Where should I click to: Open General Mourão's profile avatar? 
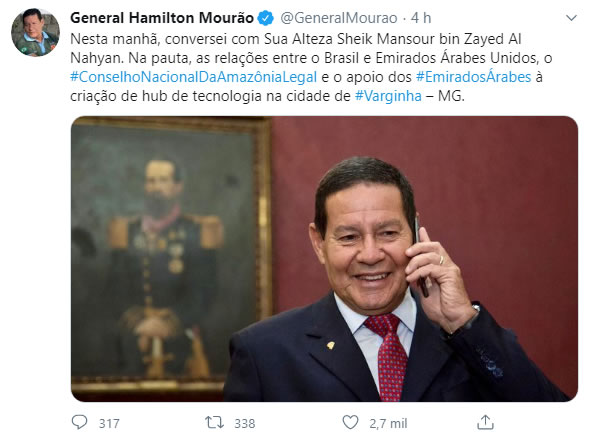click(35, 32)
